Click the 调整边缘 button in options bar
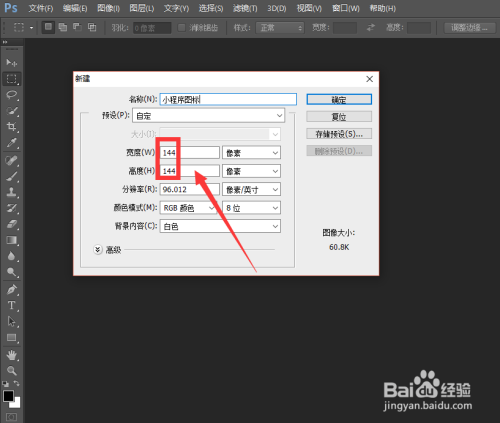Image resolution: width=500 pixels, height=423 pixels. click(x=470, y=28)
